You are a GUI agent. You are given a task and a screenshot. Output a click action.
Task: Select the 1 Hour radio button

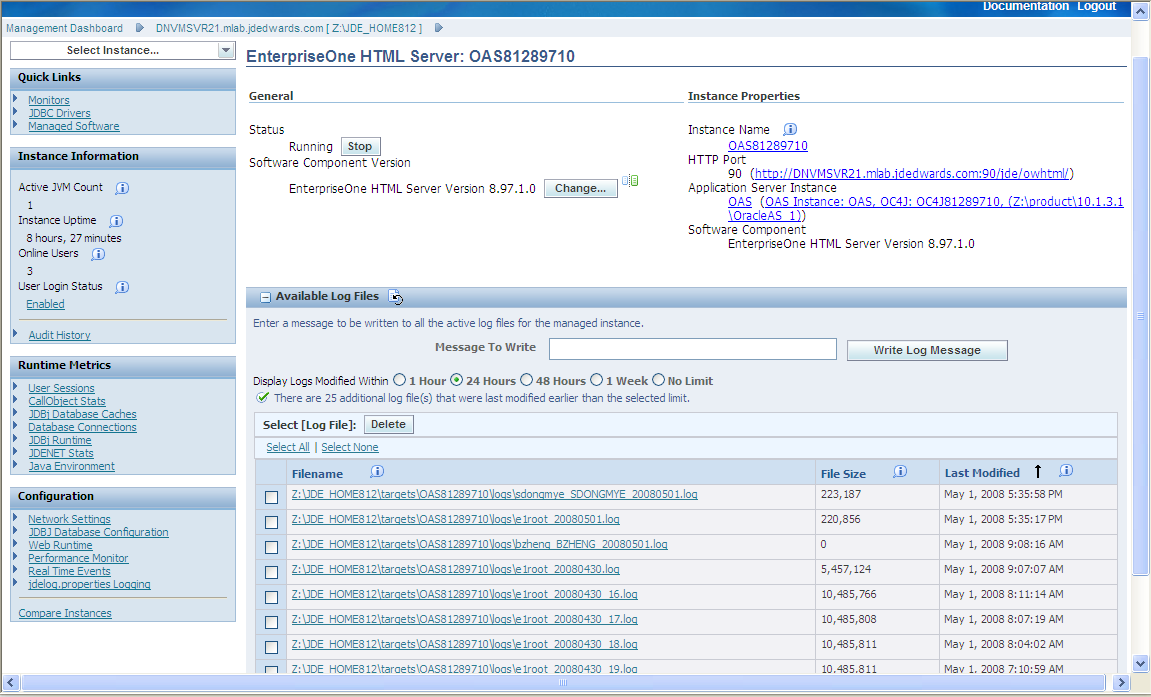[x=399, y=380]
